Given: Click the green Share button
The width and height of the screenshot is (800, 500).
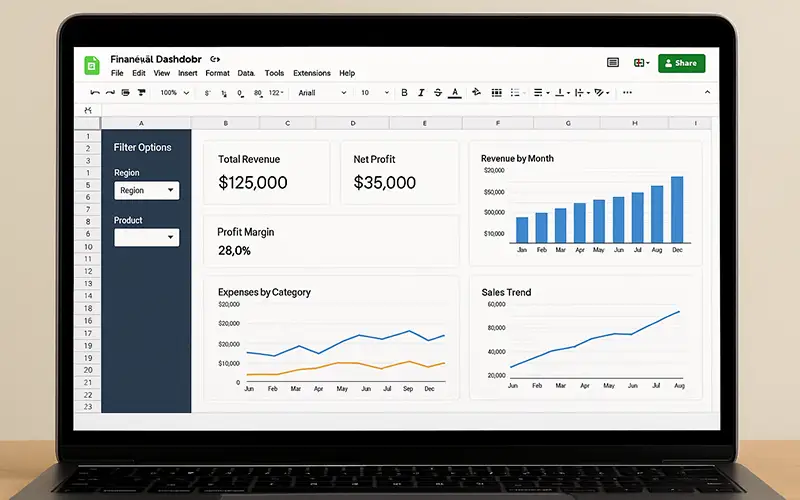Looking at the screenshot, I should coord(681,63).
